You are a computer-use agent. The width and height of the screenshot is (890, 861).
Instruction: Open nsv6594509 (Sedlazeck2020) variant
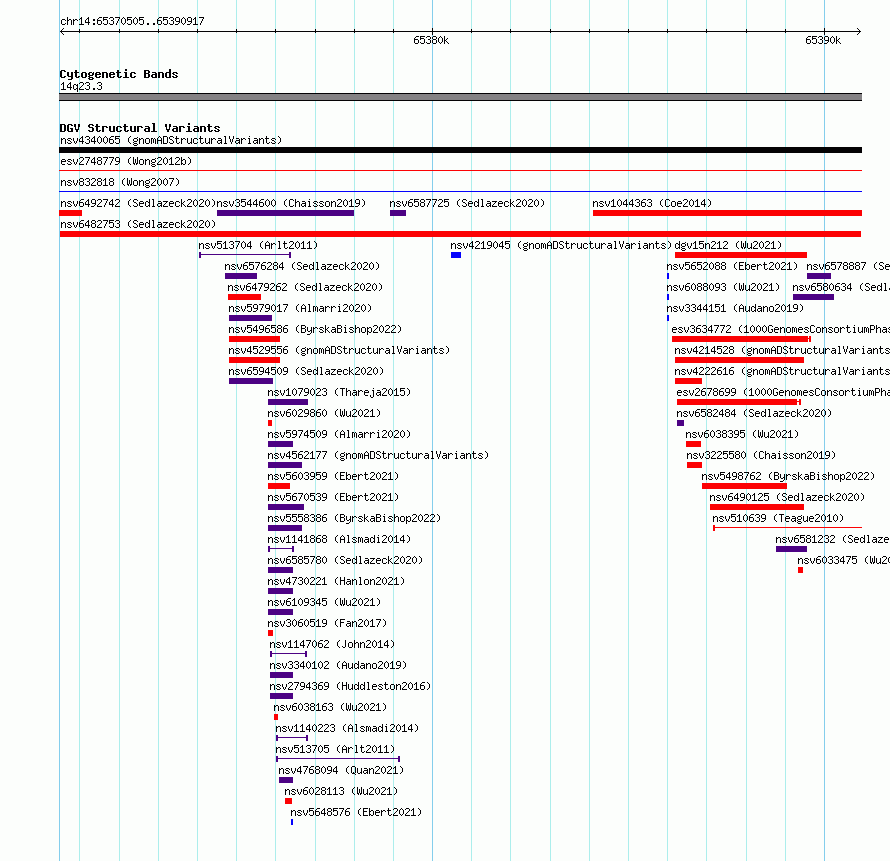[x=306, y=371]
